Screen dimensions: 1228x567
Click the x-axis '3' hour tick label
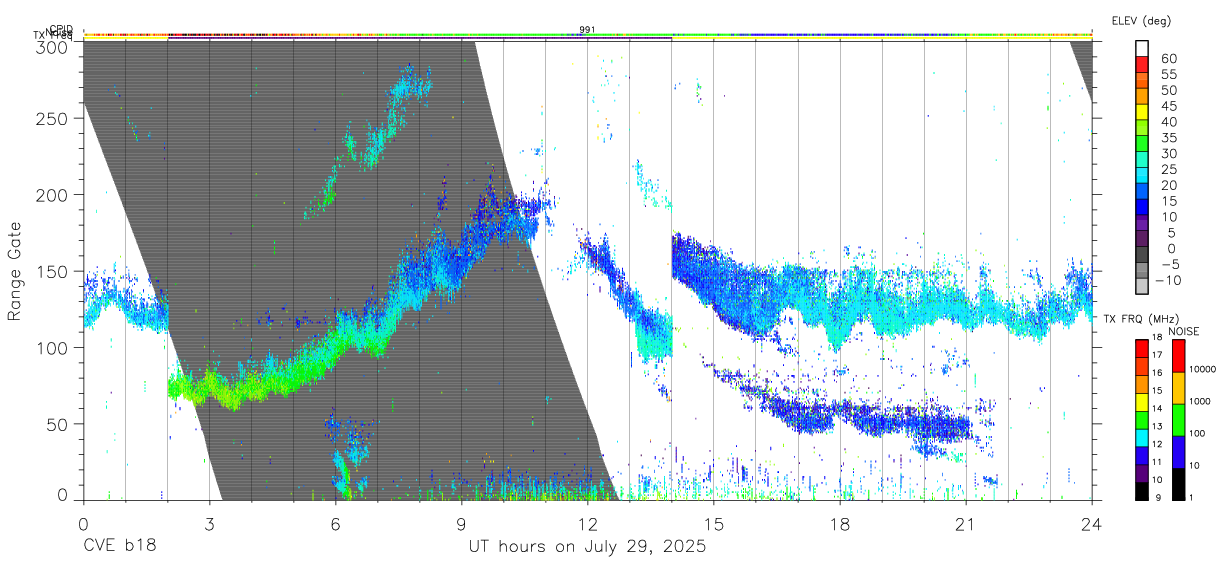210,523
